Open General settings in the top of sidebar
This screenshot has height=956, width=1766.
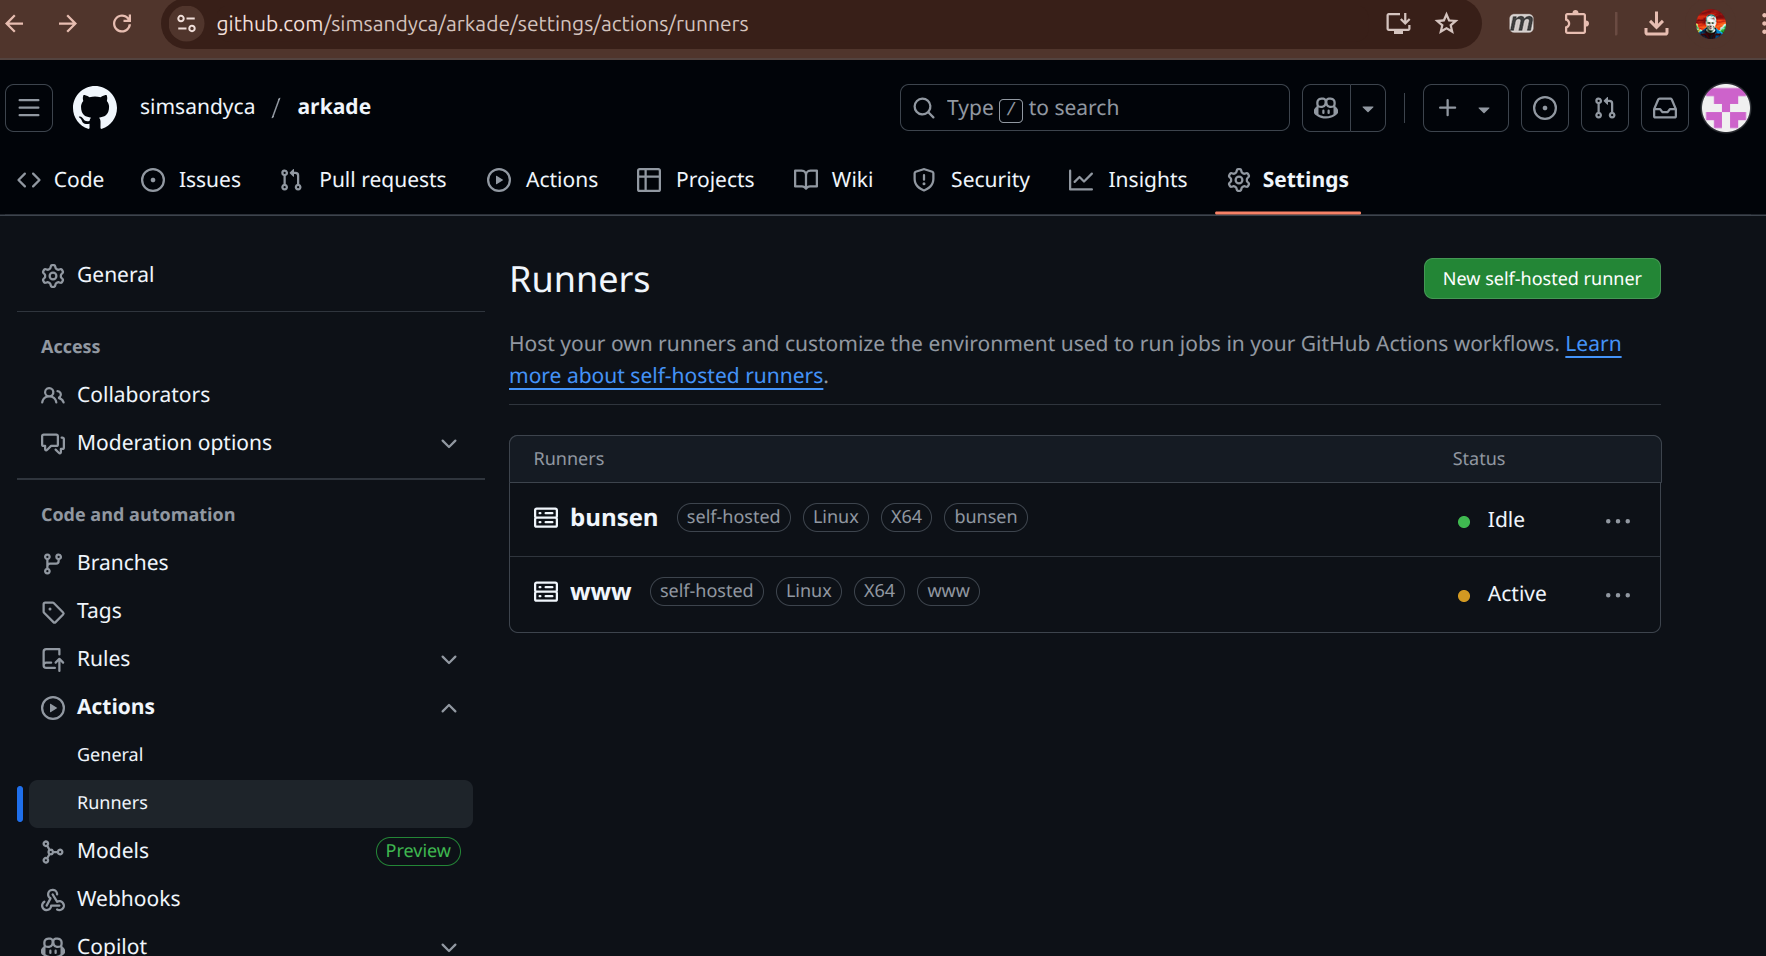251,275
